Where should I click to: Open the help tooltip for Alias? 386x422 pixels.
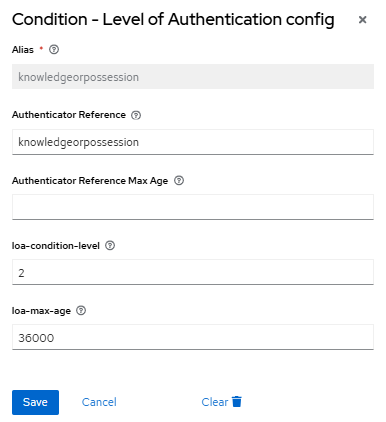pyautogui.click(x=54, y=50)
